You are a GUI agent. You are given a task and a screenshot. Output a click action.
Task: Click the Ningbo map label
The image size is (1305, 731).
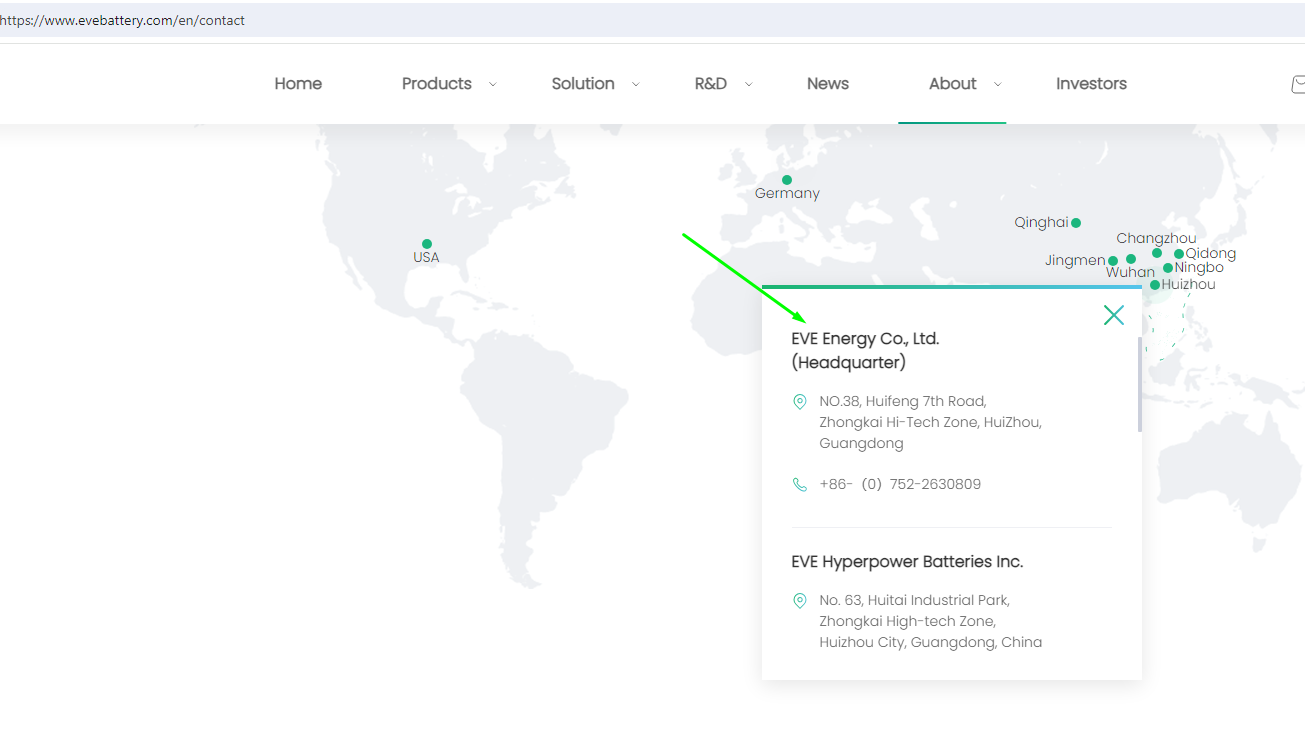(x=1199, y=268)
